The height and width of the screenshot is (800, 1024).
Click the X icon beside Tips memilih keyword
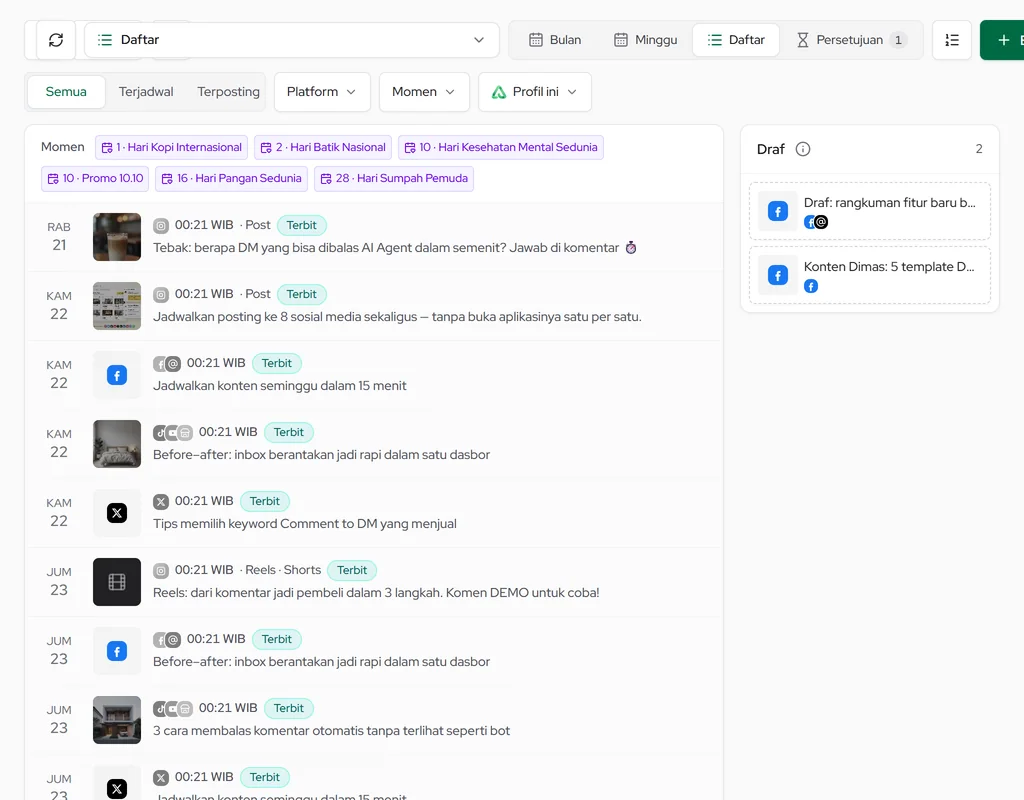[117, 513]
